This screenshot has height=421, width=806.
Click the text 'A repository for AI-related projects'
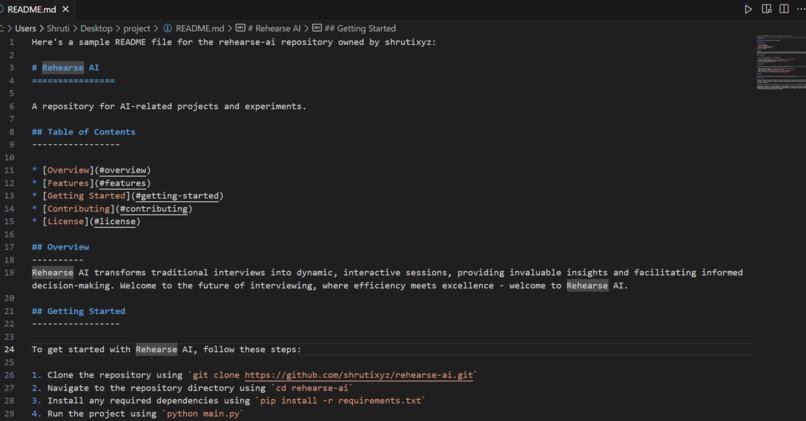point(125,106)
